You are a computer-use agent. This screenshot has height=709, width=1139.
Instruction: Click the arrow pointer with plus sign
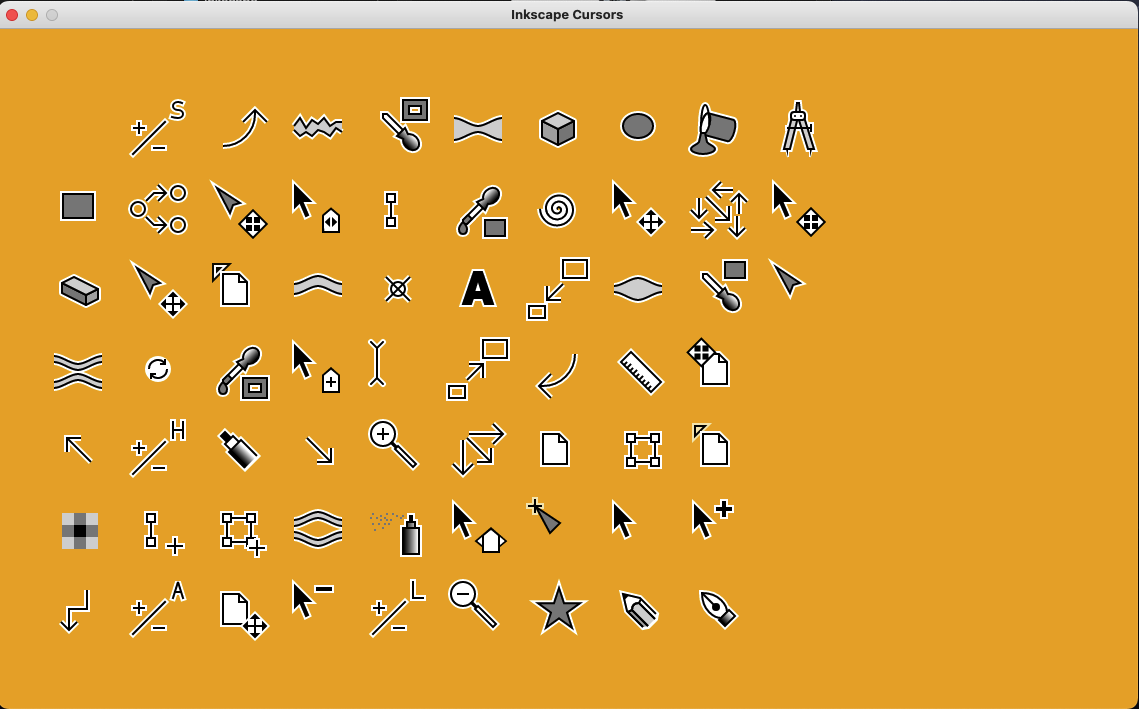(711, 518)
